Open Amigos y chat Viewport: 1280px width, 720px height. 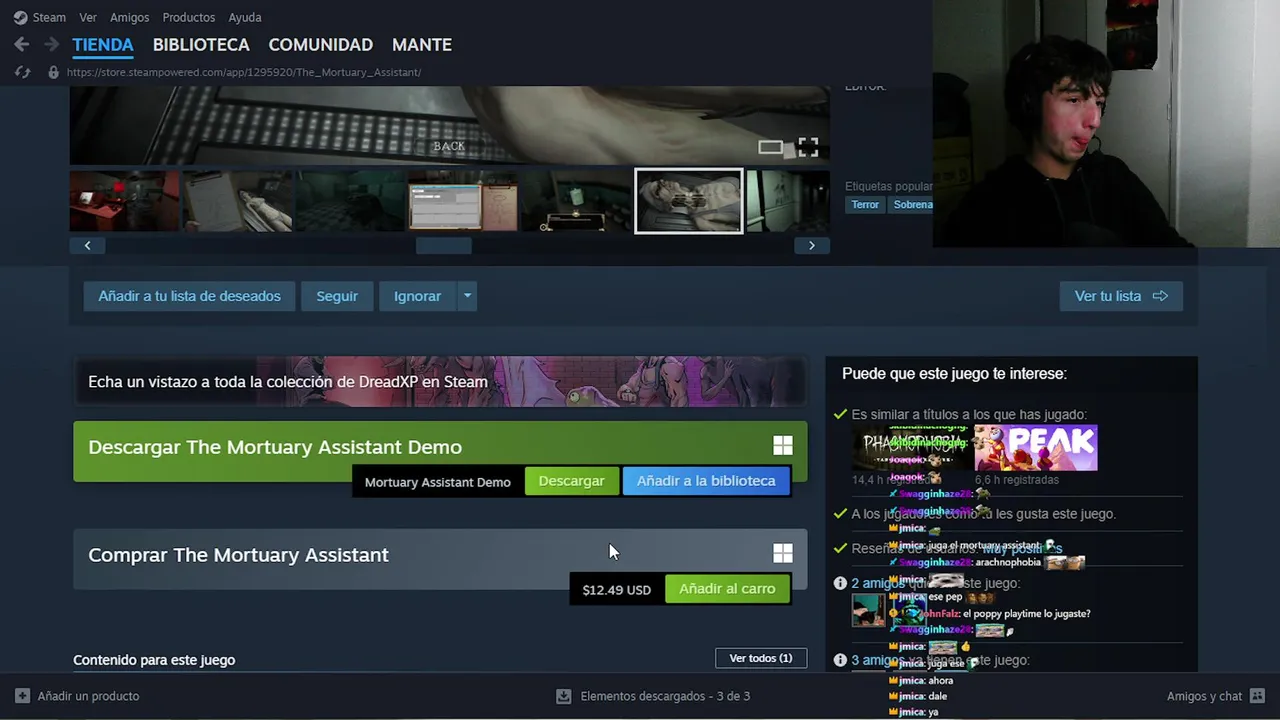tap(1204, 696)
